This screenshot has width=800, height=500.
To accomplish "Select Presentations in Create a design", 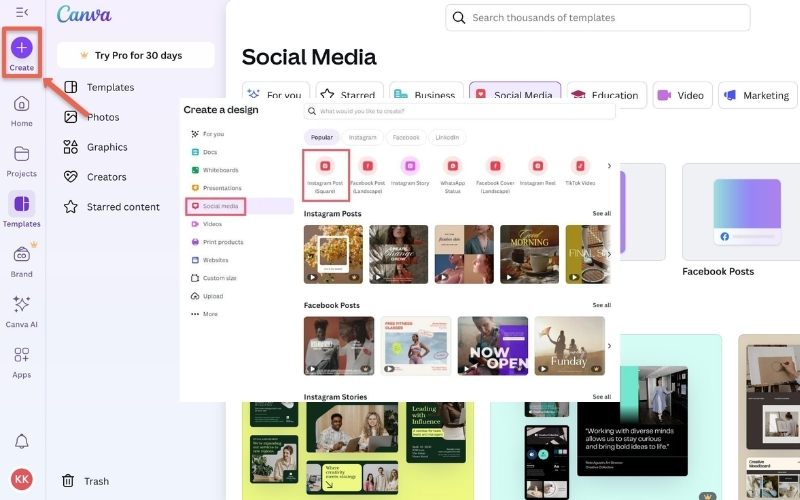I will pos(216,188).
